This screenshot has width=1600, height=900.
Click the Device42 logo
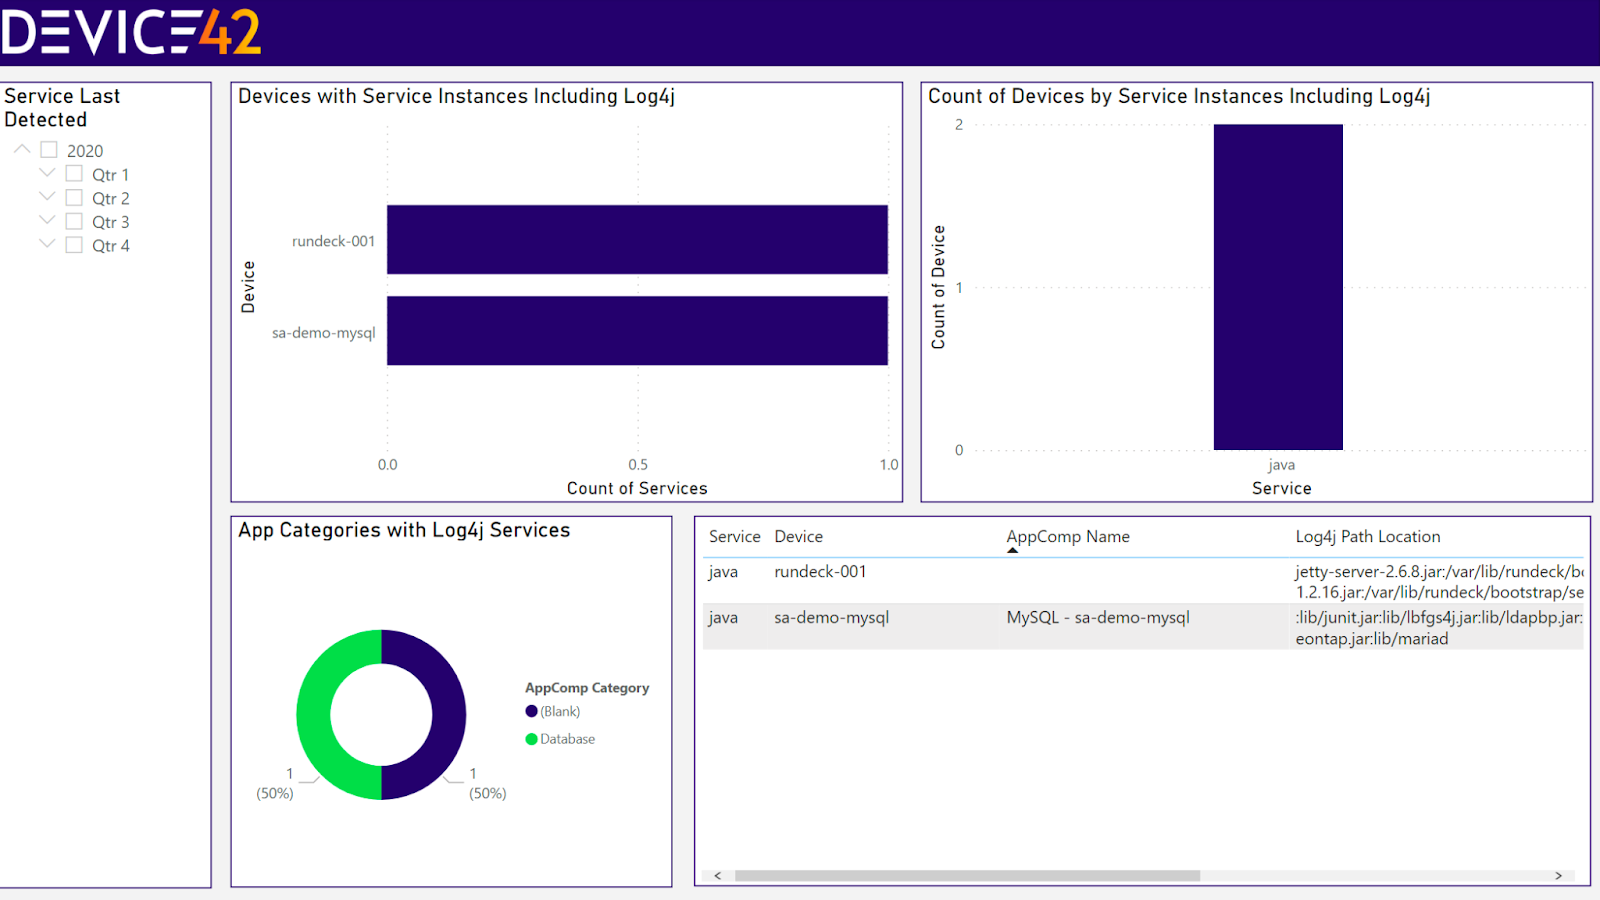[131, 31]
